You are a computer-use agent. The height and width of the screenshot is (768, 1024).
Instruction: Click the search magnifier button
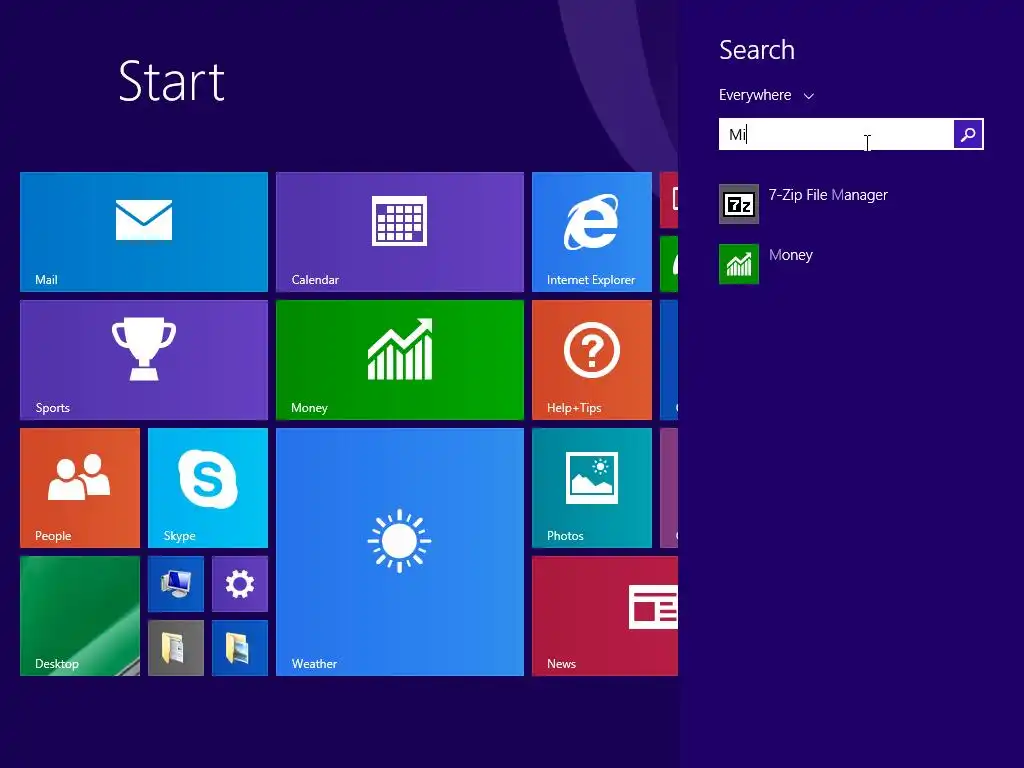pos(968,134)
